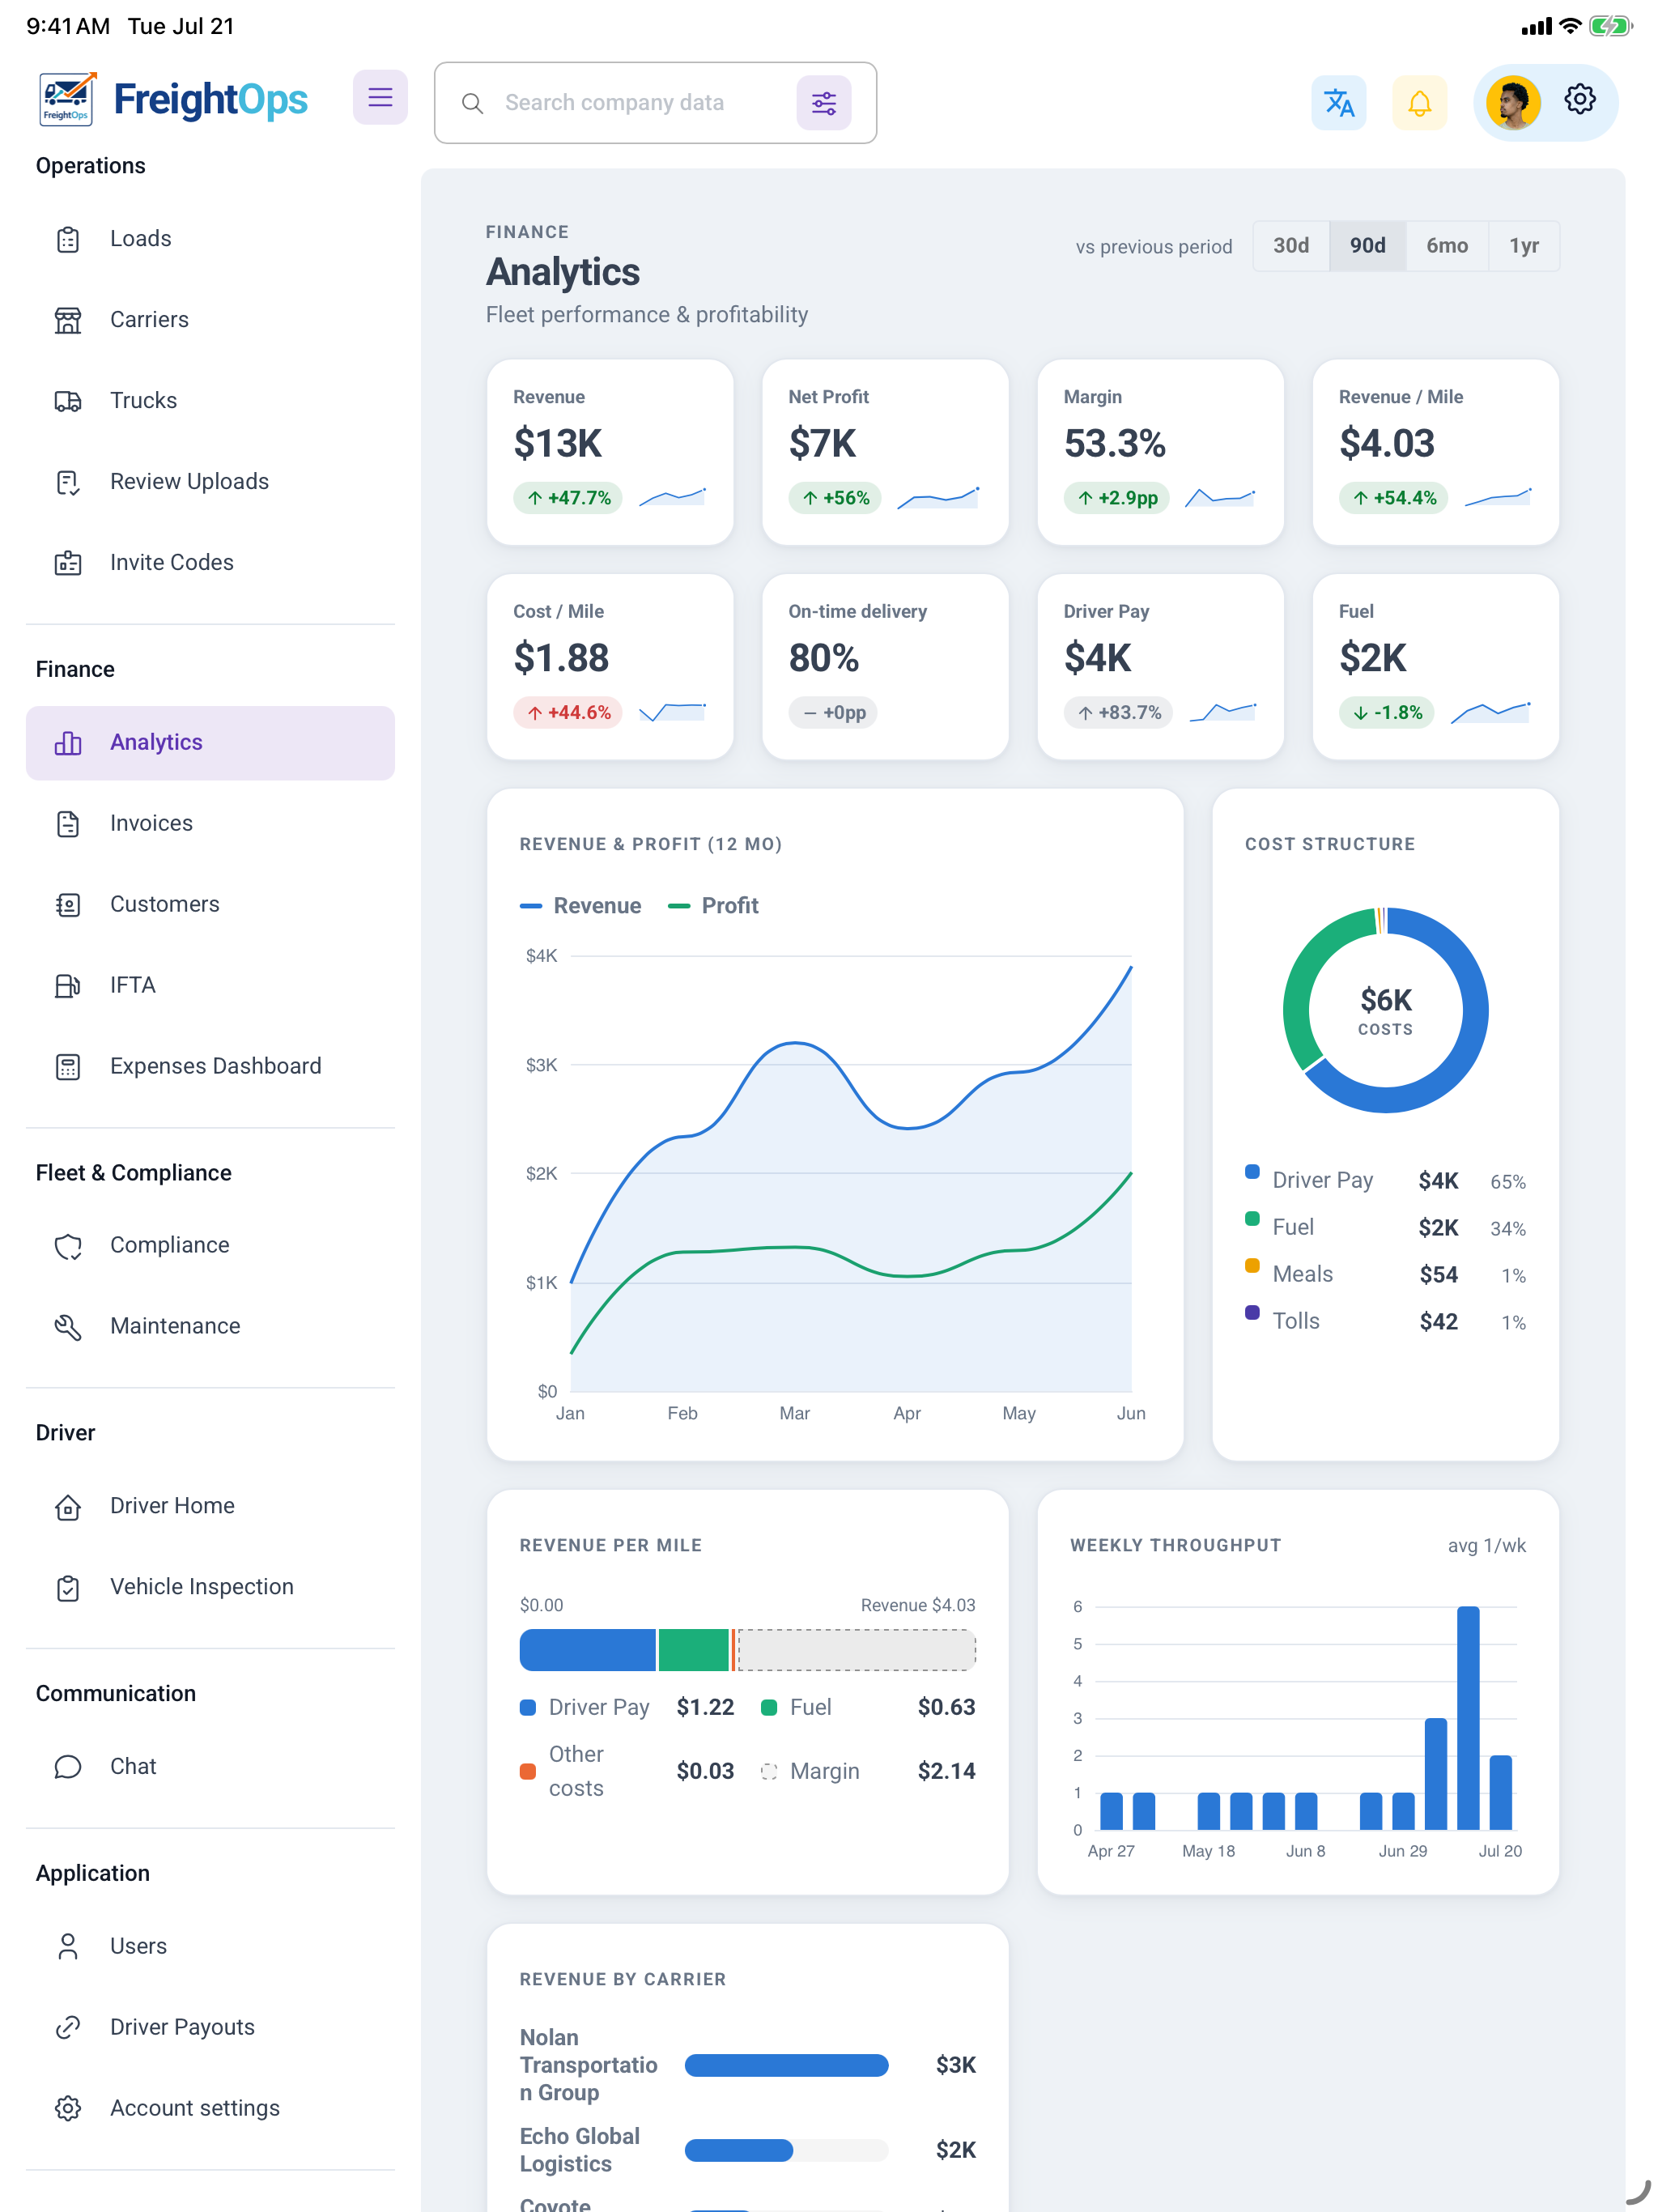The width and height of the screenshot is (1658, 2212).
Task: Open Account settings gear icon in sidebar
Action: coord(67,2109)
